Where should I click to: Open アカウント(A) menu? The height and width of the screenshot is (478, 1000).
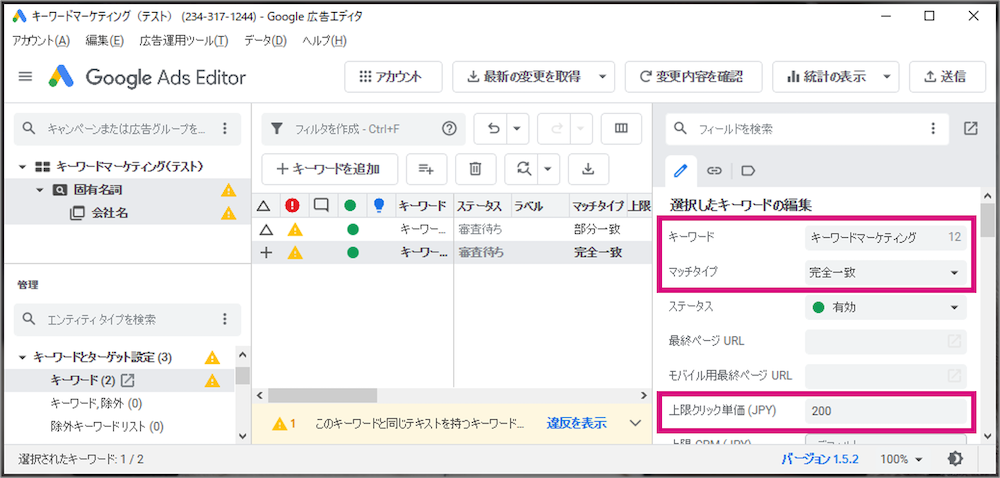click(x=41, y=41)
